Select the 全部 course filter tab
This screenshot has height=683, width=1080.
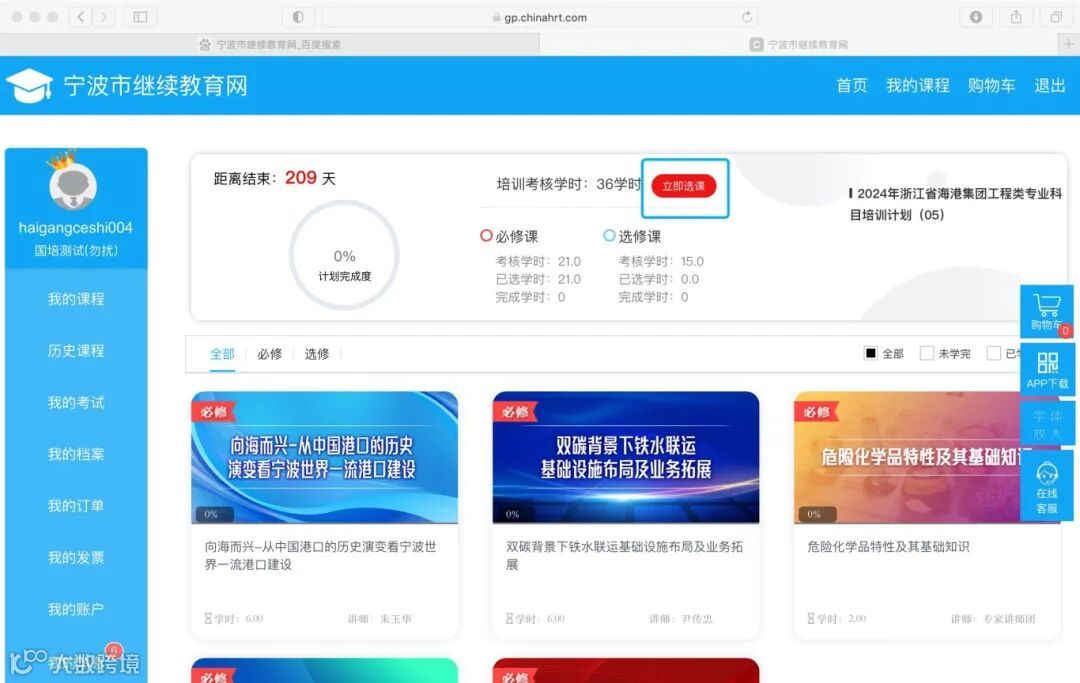coord(222,354)
